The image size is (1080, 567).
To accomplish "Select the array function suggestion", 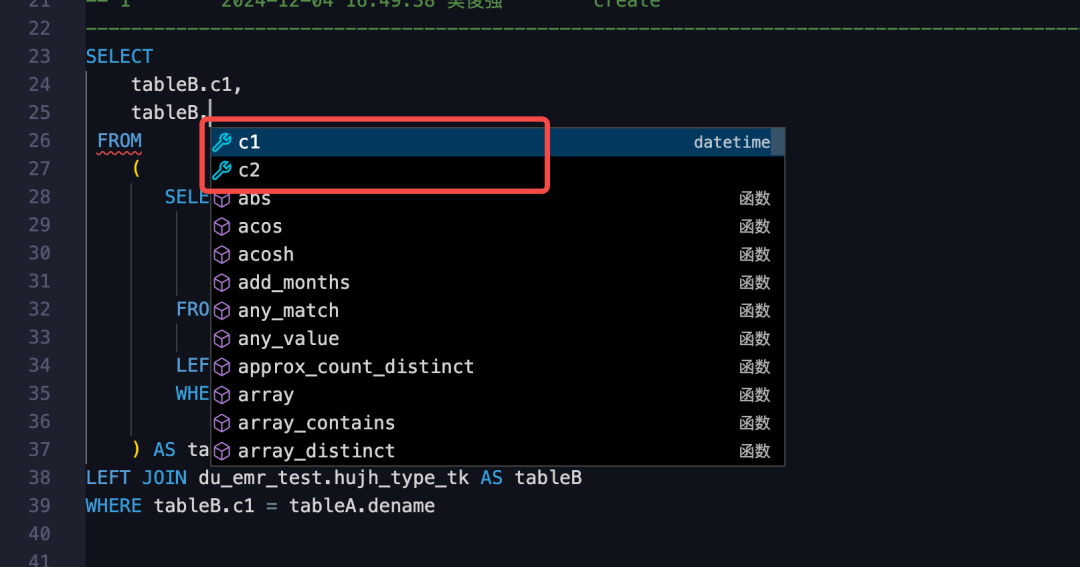I will 265,395.
